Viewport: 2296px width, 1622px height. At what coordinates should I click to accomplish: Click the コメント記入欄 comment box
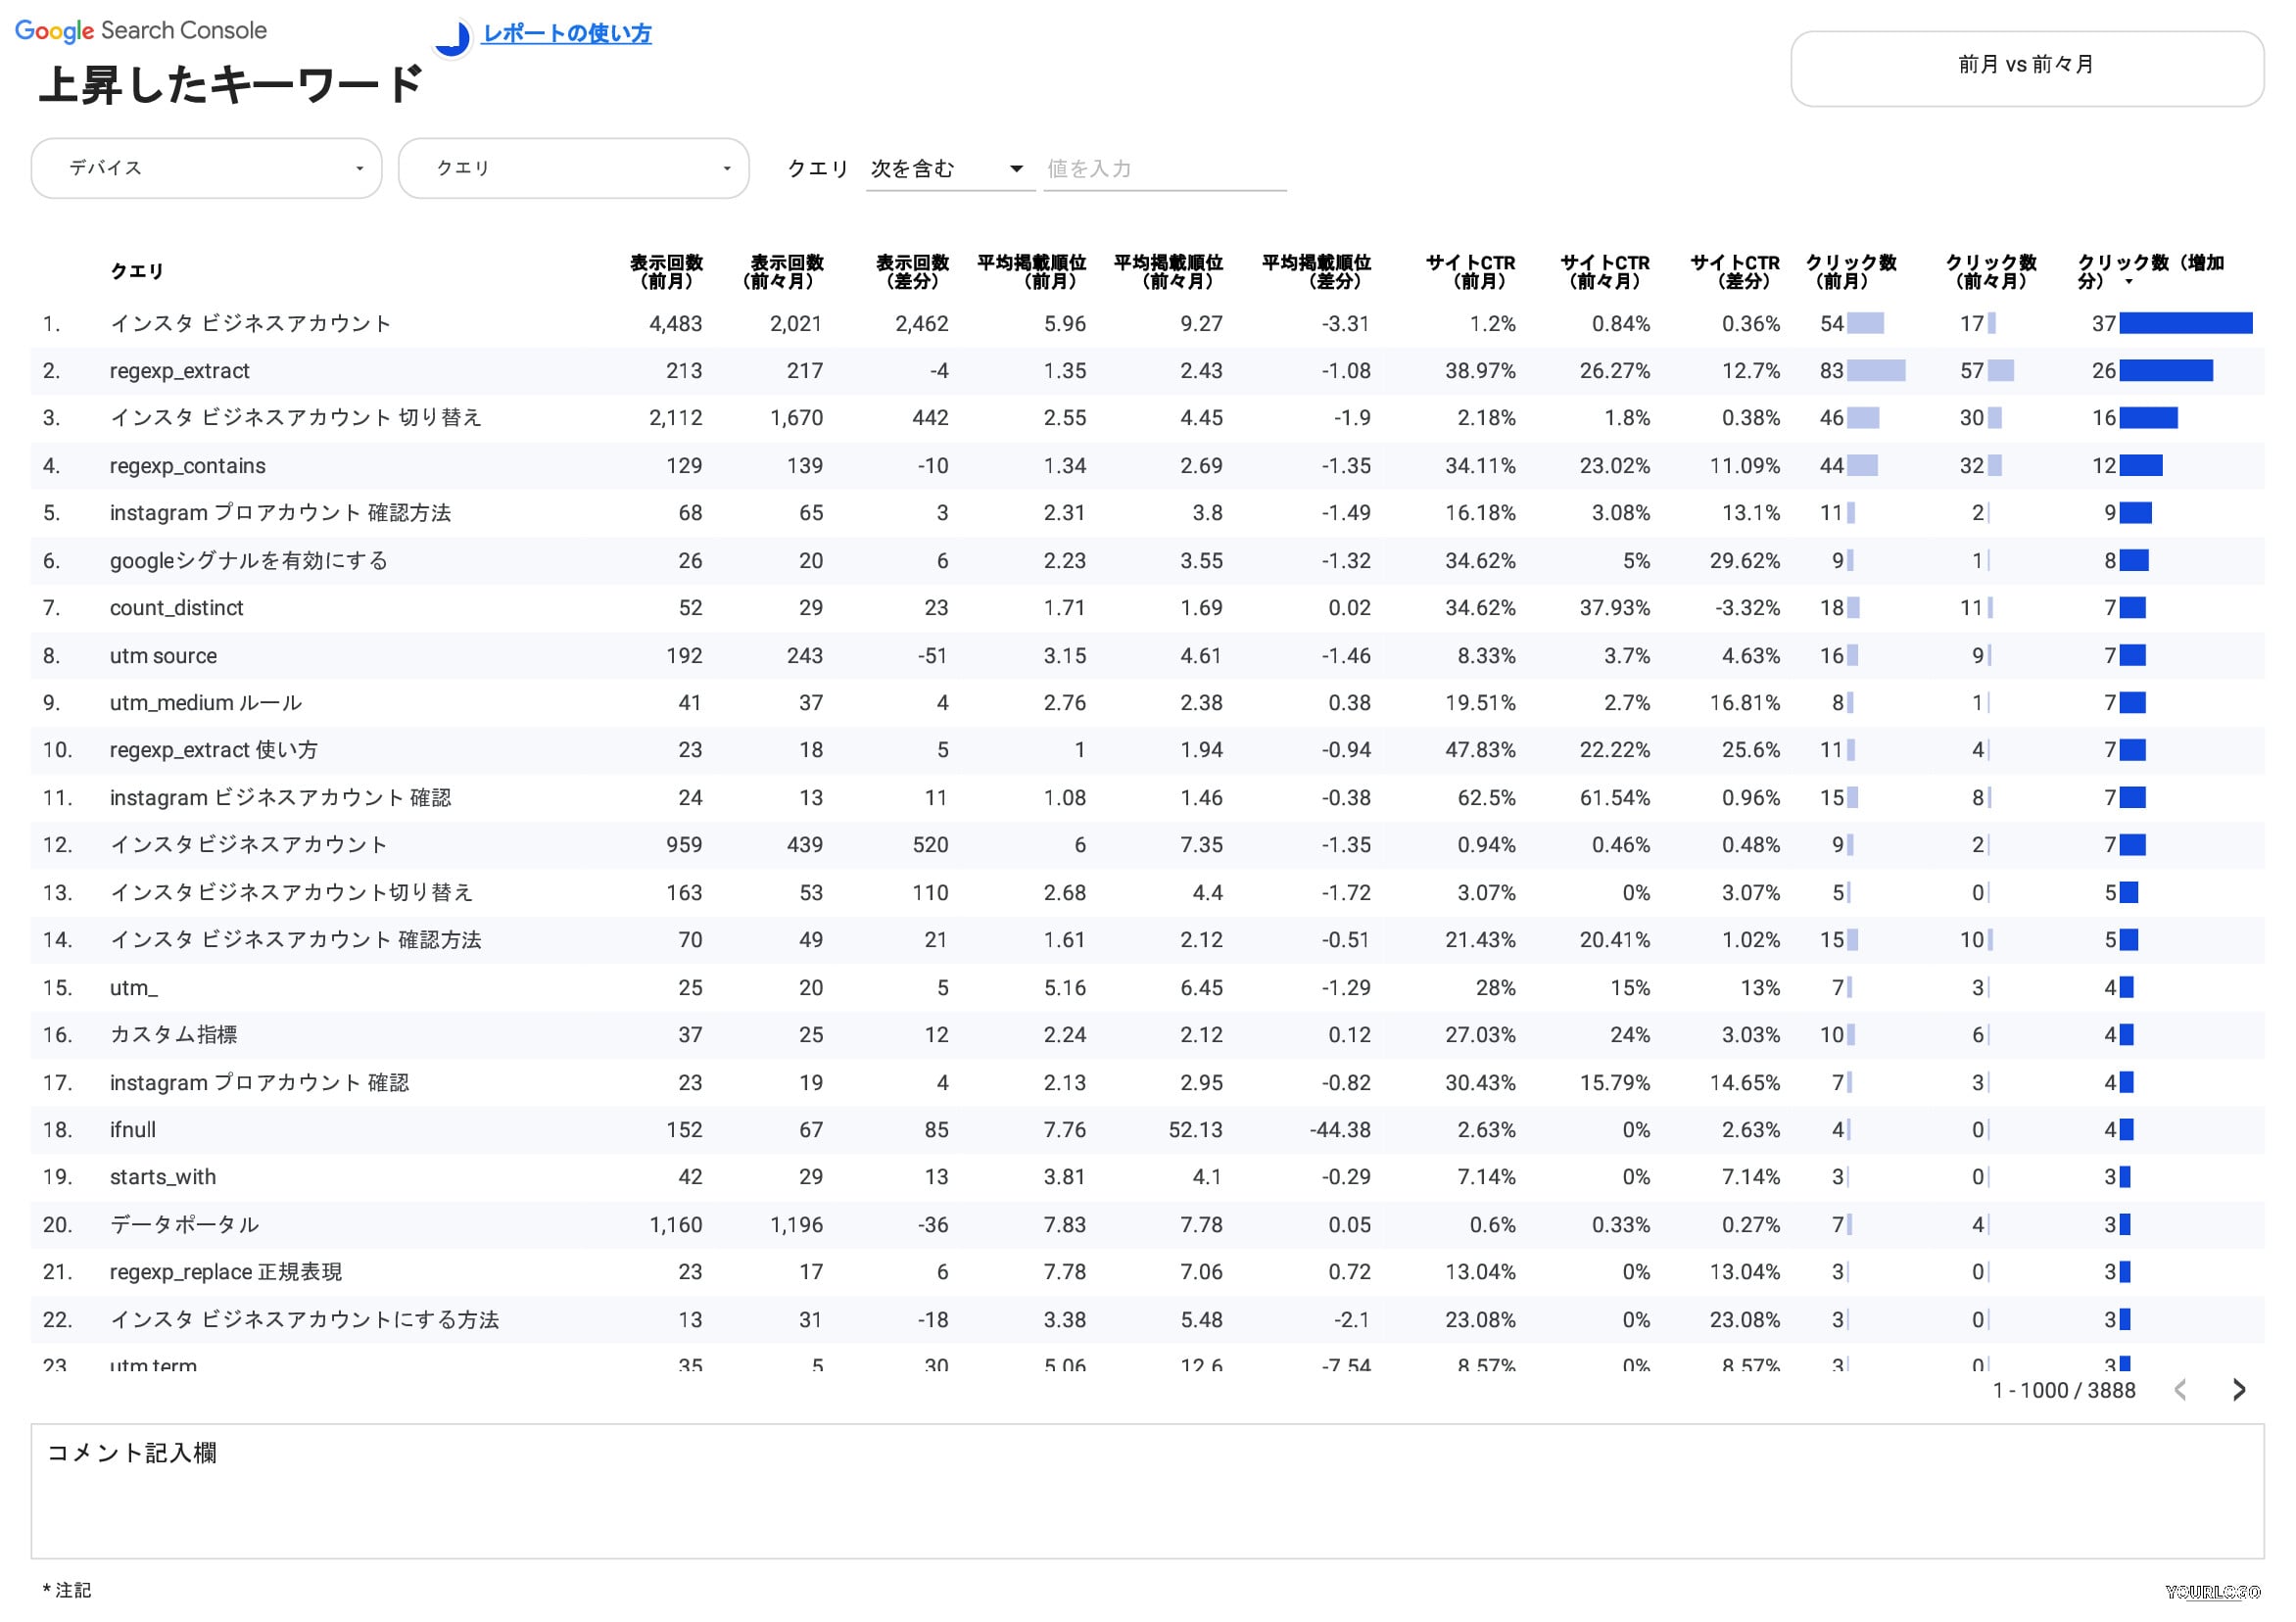1147,1491
